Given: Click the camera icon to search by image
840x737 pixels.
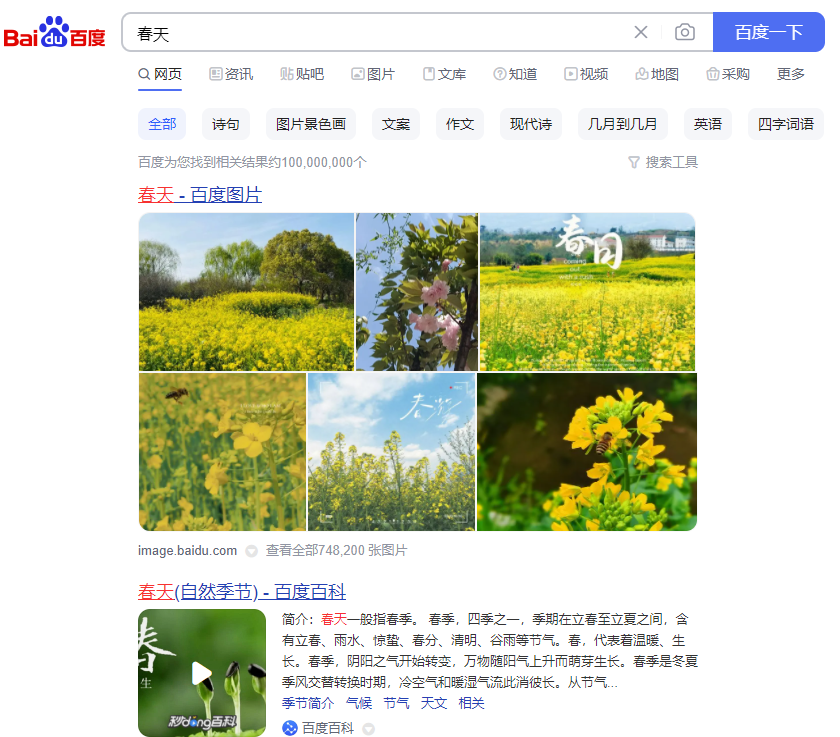Looking at the screenshot, I should (685, 32).
